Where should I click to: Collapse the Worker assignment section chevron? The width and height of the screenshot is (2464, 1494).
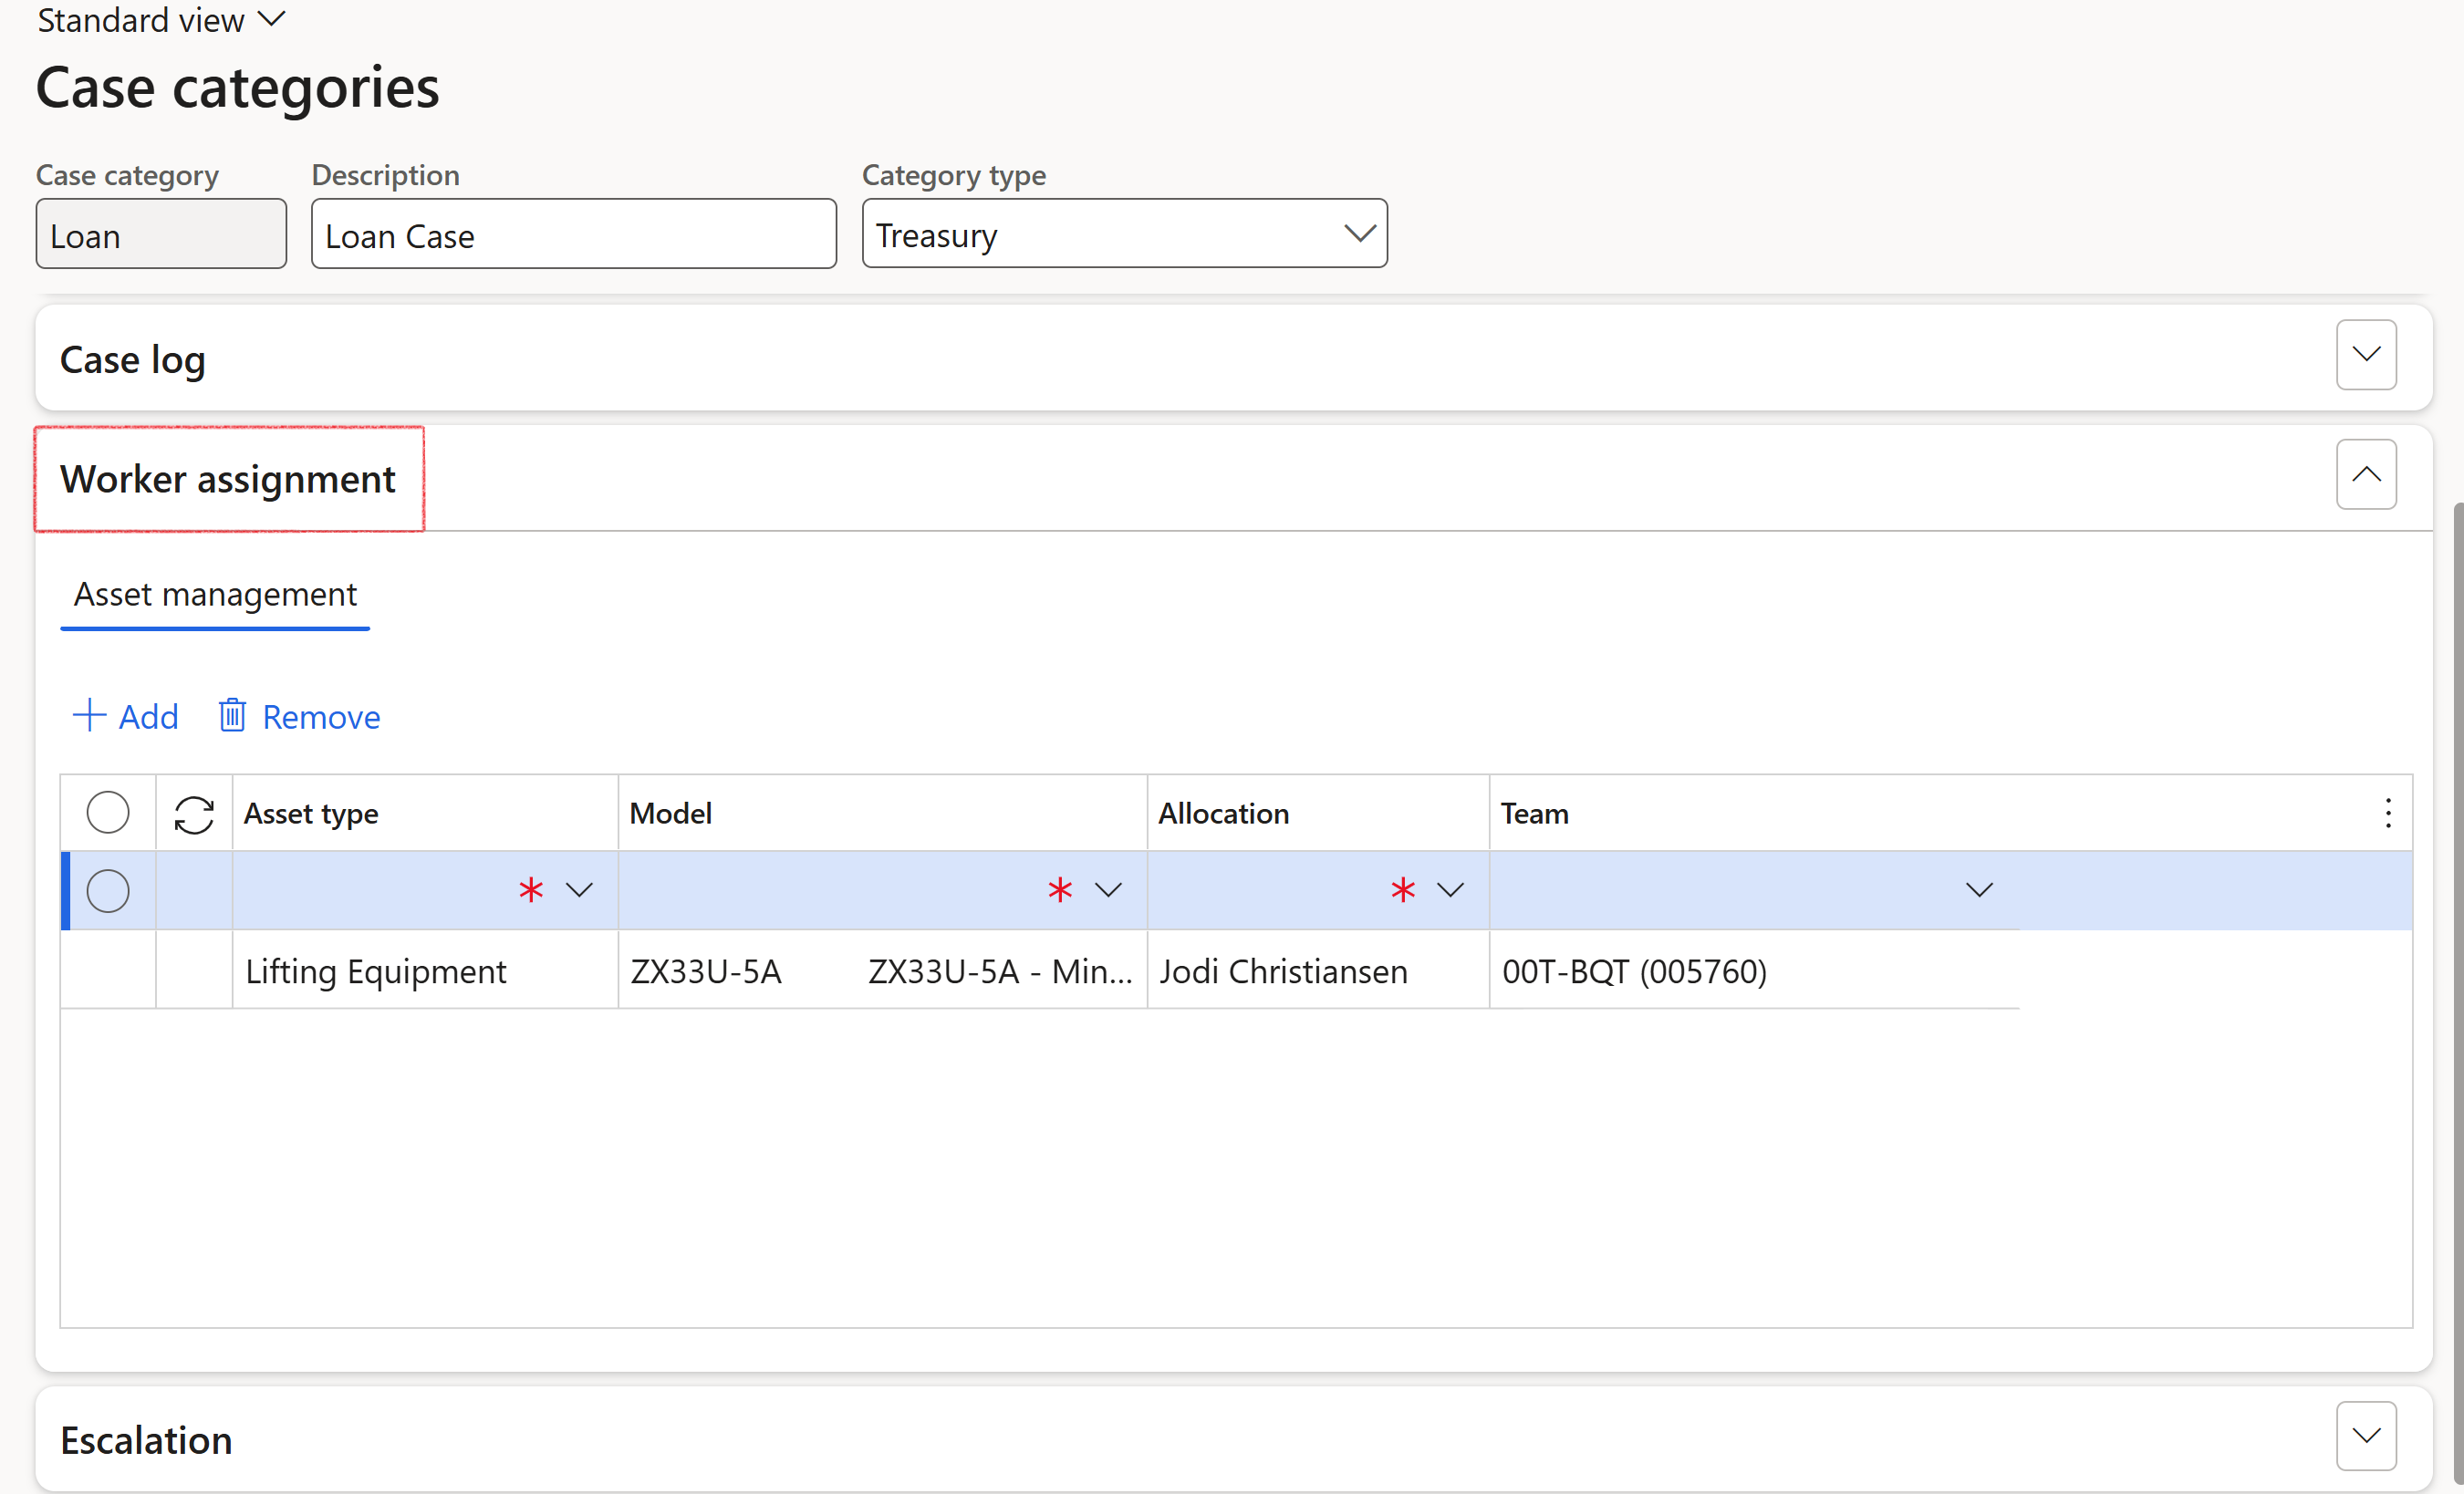point(2365,475)
